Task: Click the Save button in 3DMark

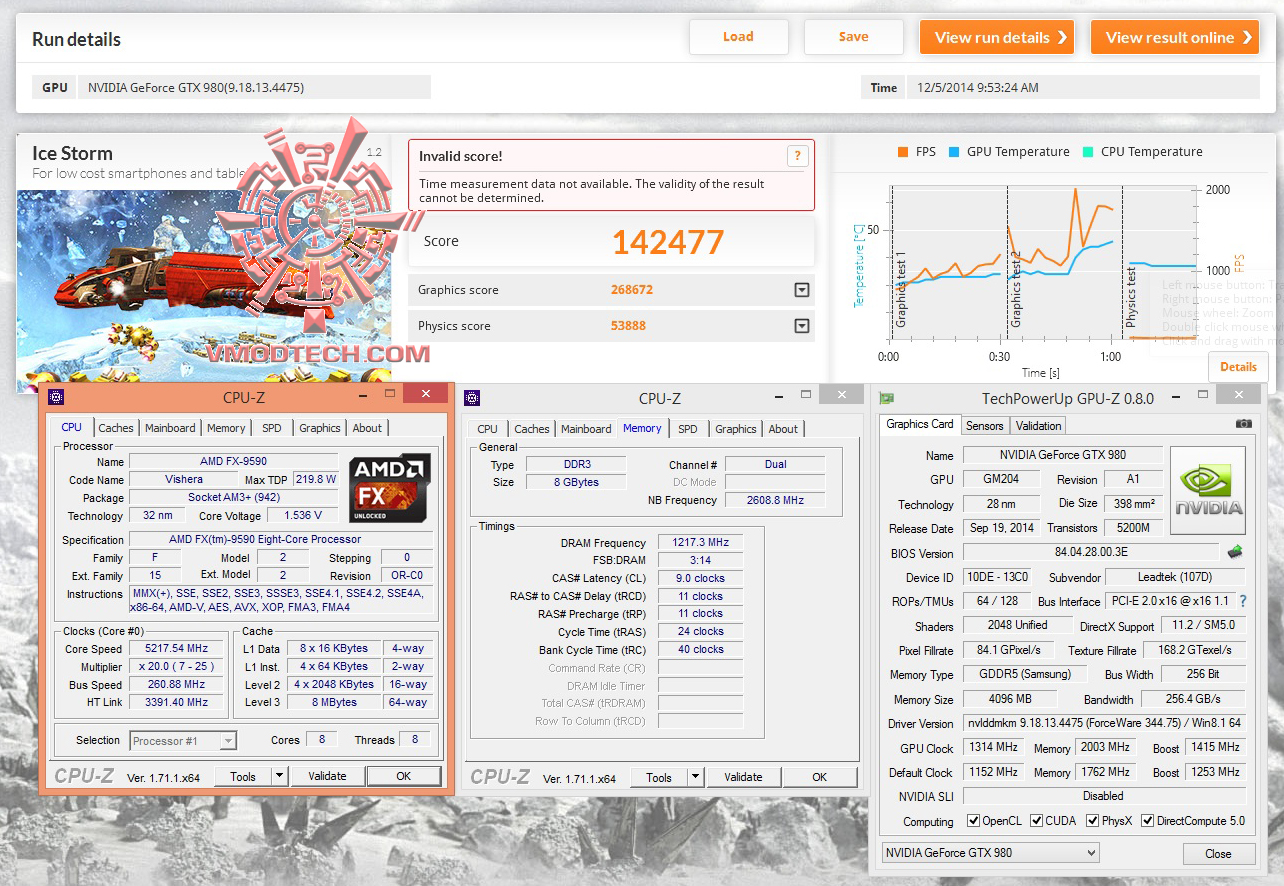Action: 853,37
